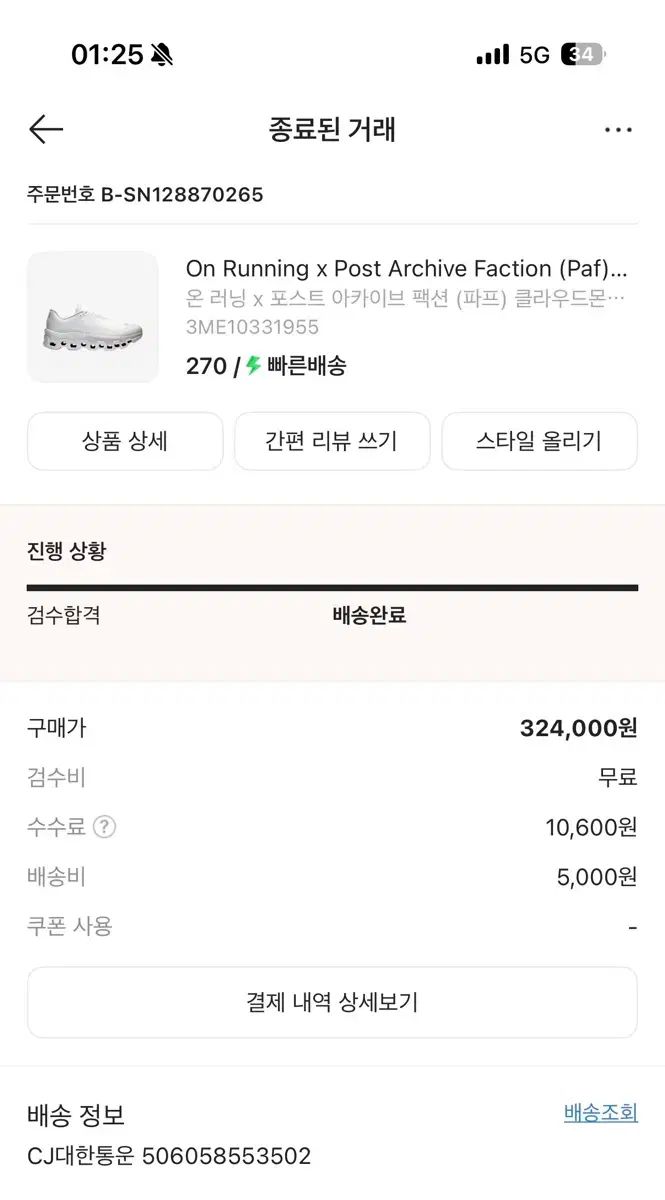Tap the 상품 상세 button
Screen dimensions: 665x1200
tap(125, 441)
